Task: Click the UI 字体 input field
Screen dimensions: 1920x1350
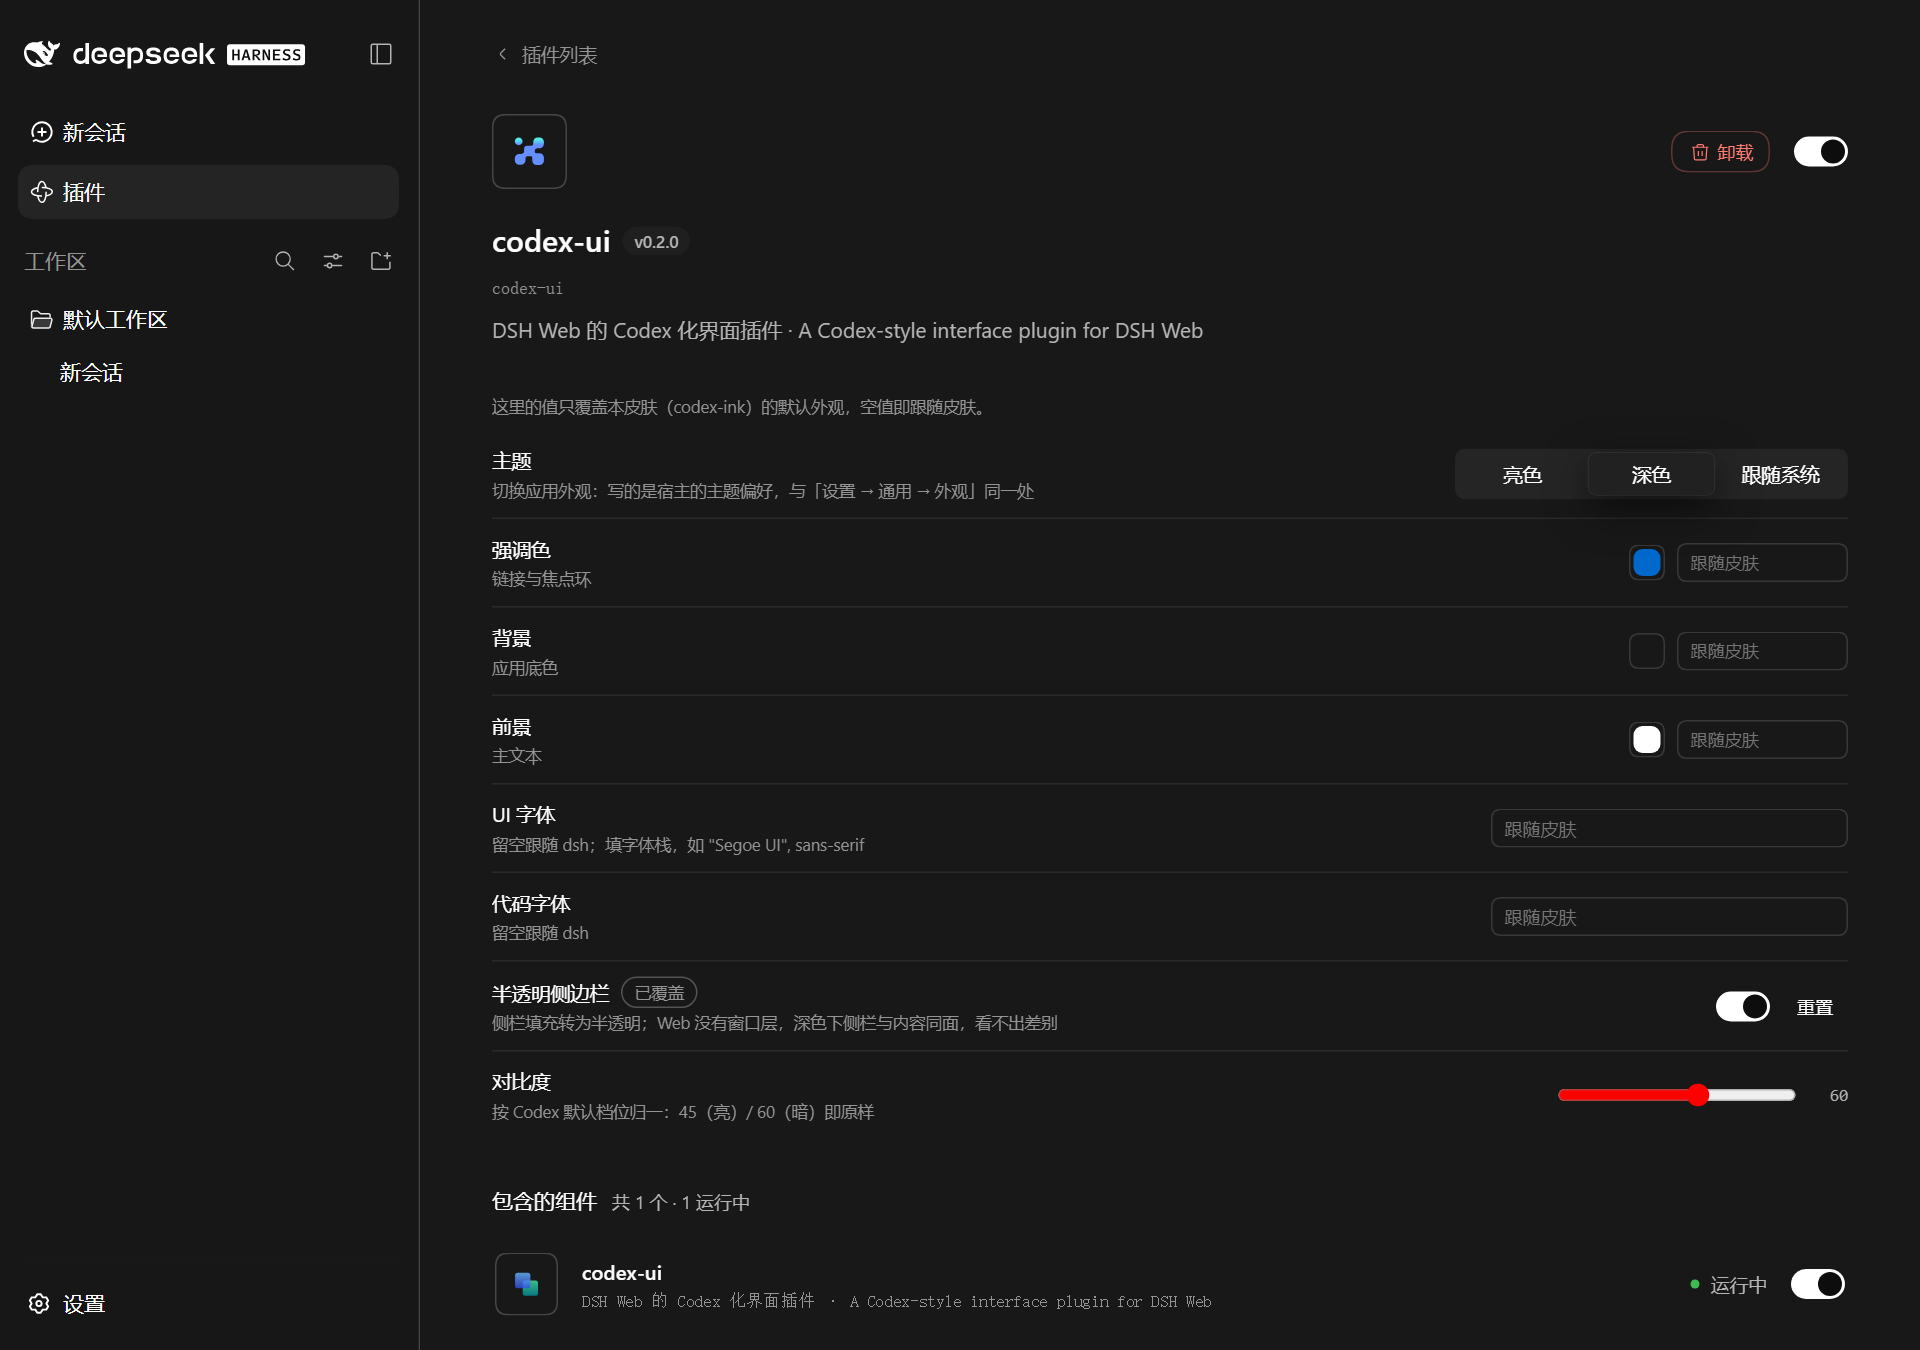Action: click(1669, 829)
